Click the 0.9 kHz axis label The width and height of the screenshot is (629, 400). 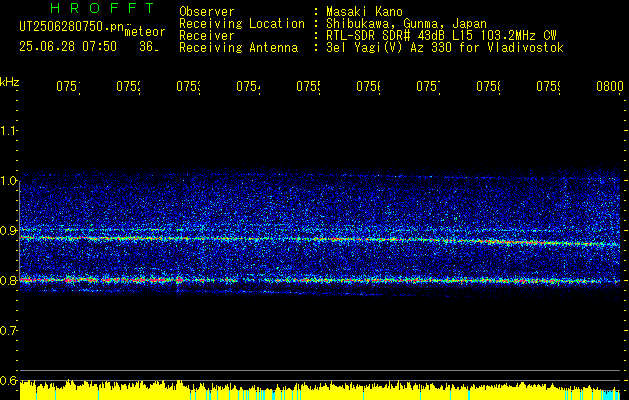pos(8,231)
